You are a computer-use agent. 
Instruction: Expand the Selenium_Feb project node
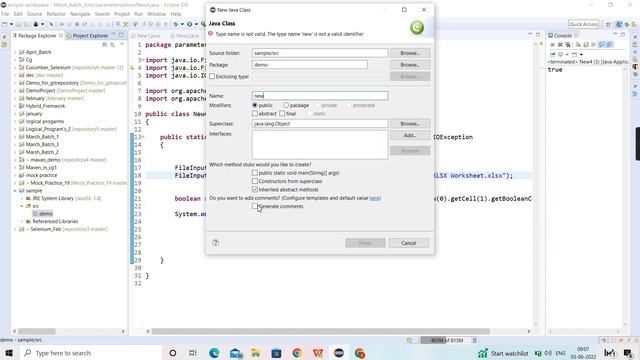(x=15, y=229)
